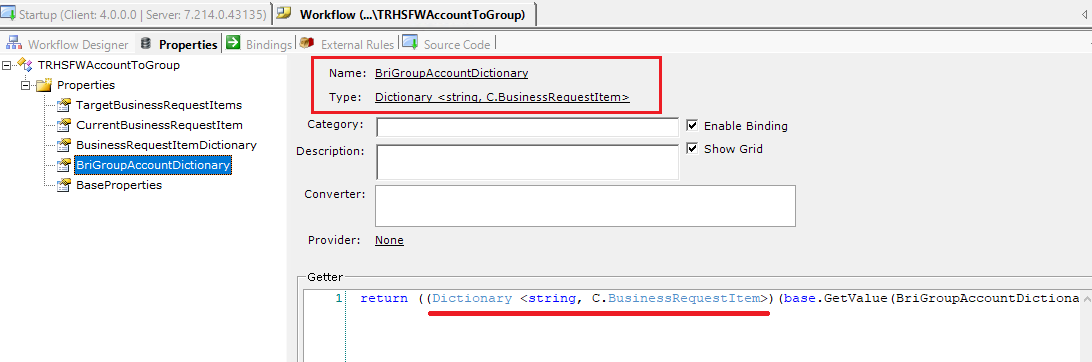The height and width of the screenshot is (362, 1092).
Task: Click the External Rules book icon
Action: coord(306,42)
